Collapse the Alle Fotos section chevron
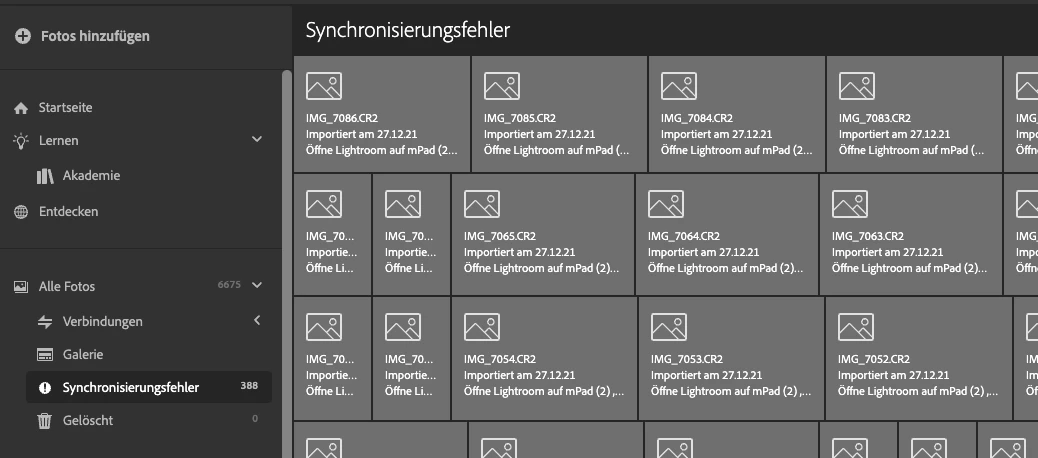Image resolution: width=1038 pixels, height=458 pixels. click(x=257, y=285)
